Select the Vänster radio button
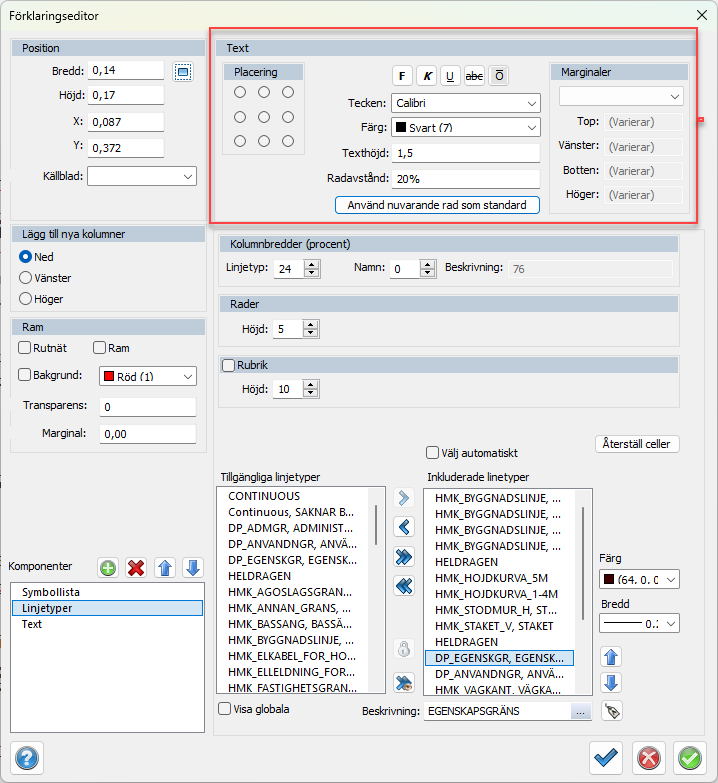This screenshot has width=718, height=783. (27, 278)
